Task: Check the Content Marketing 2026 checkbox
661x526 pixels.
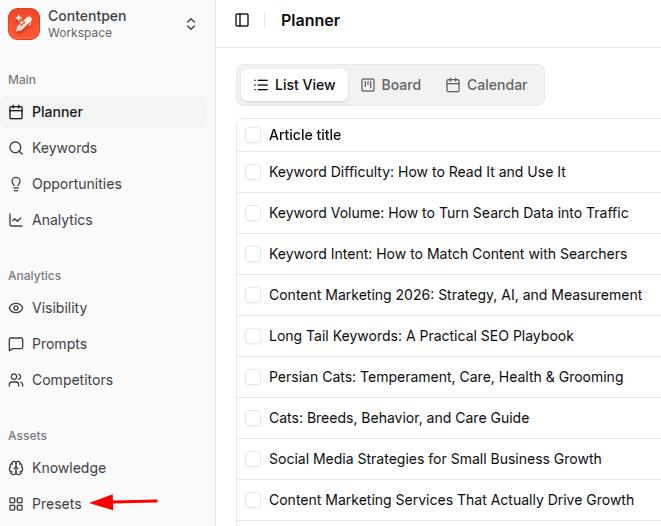Action: (x=253, y=295)
